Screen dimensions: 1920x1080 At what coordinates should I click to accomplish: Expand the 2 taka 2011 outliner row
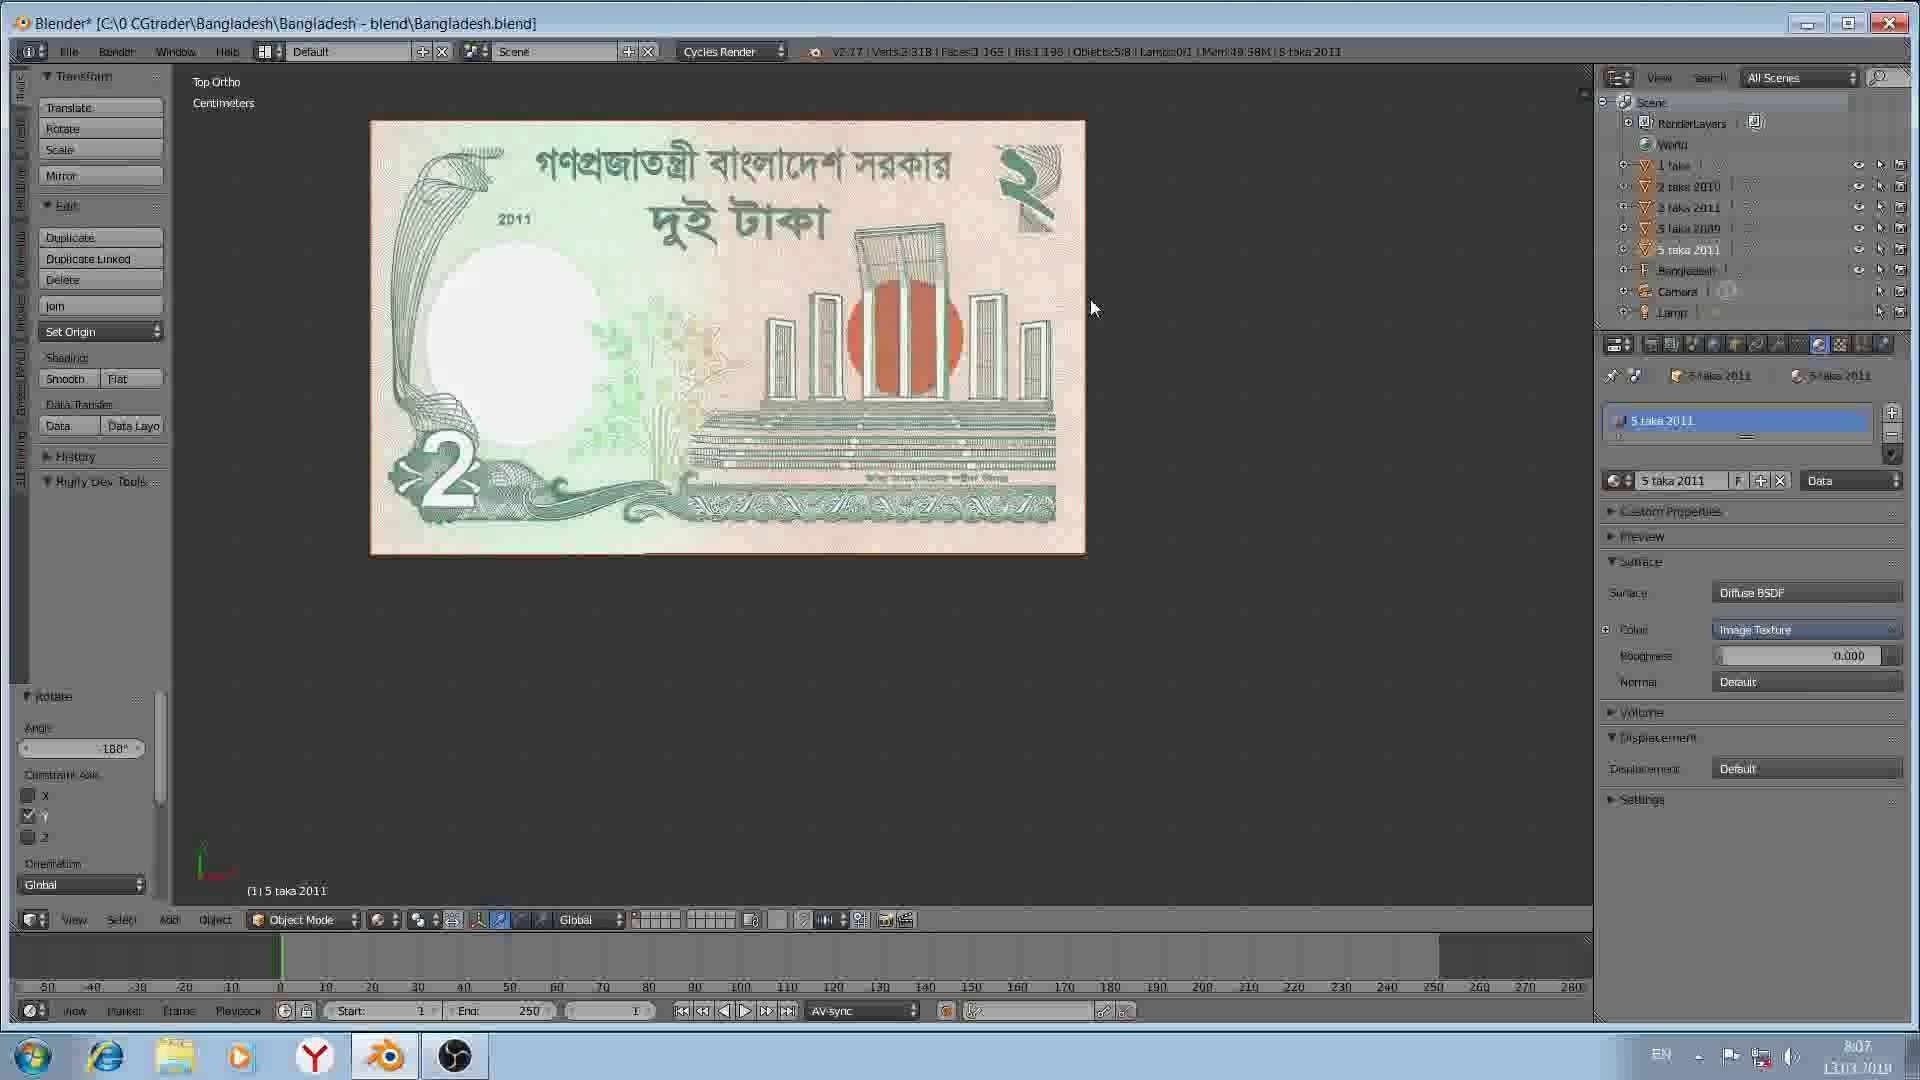pos(1623,207)
